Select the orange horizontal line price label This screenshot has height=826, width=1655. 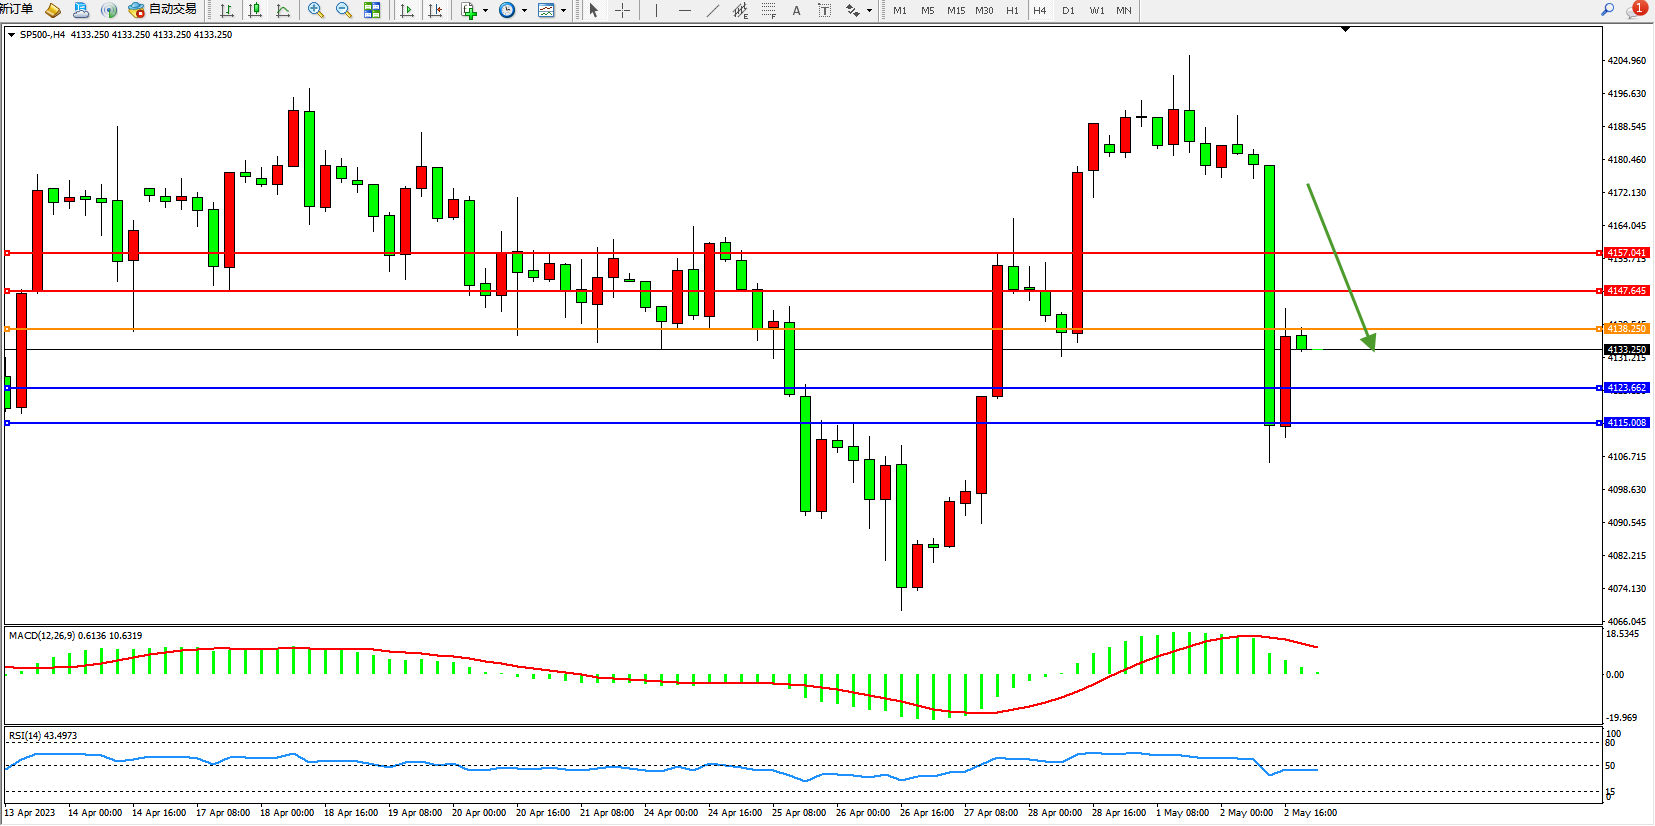[1626, 328]
